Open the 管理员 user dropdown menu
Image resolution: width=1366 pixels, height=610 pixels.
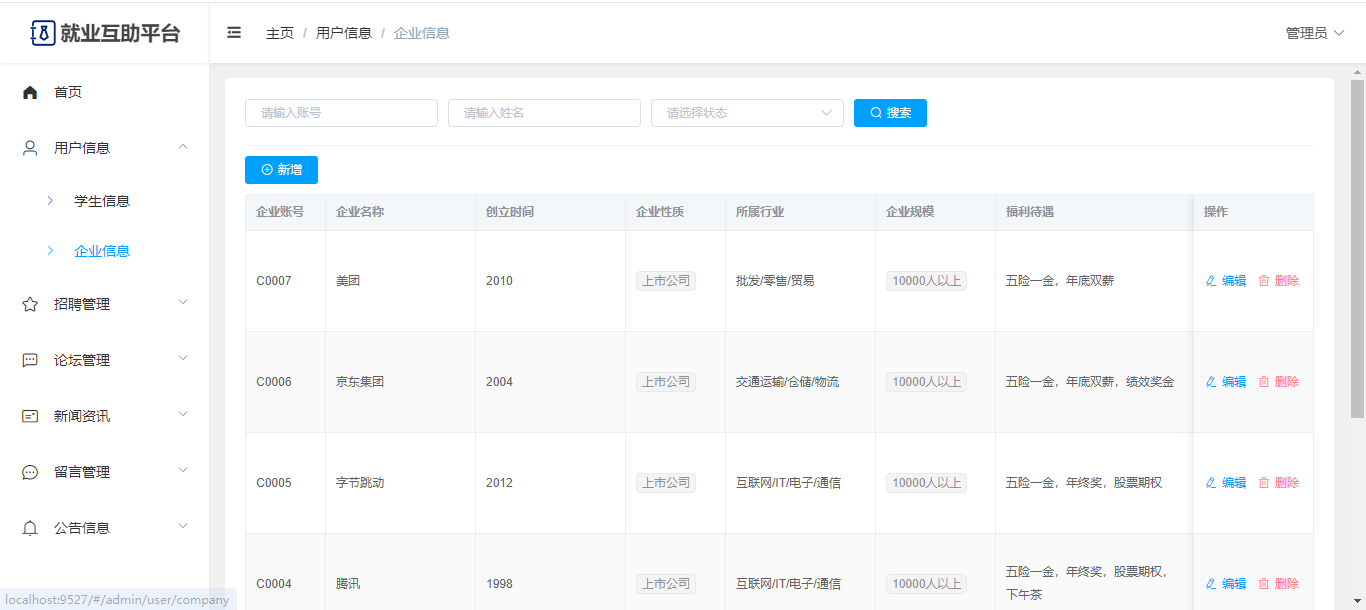[1314, 33]
